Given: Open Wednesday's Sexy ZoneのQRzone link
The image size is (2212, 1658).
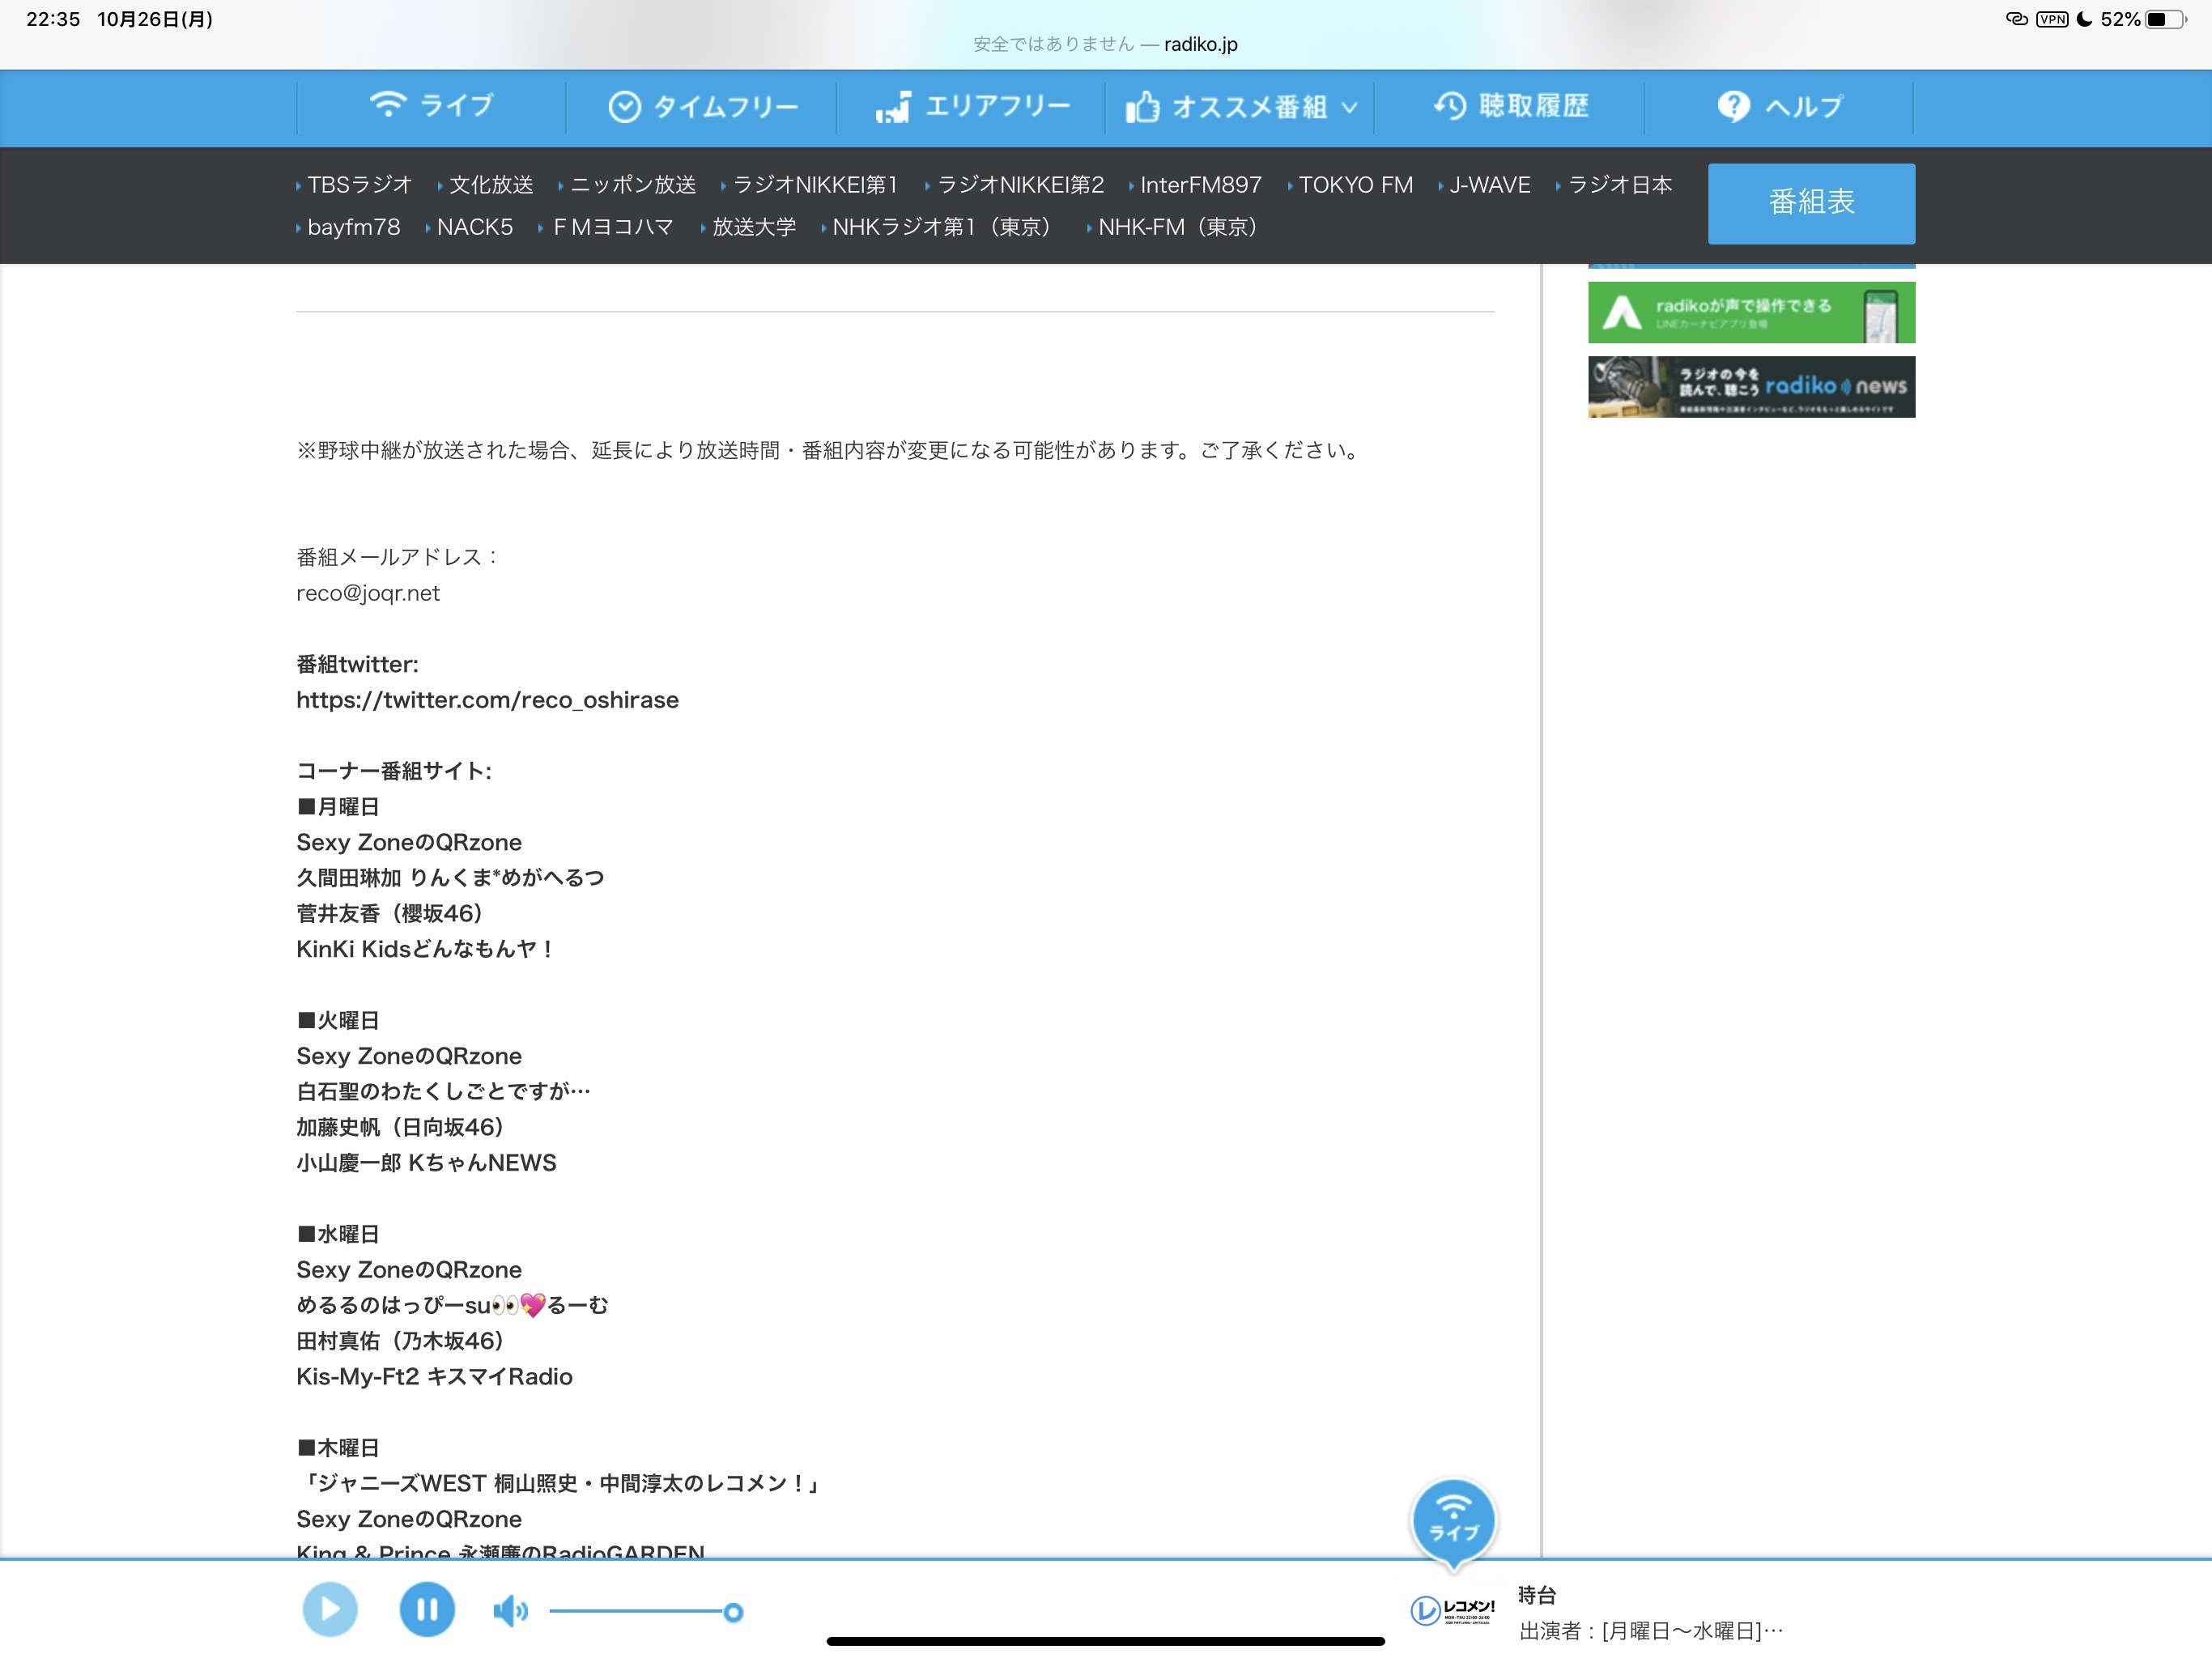Looking at the screenshot, I should [x=409, y=1270].
